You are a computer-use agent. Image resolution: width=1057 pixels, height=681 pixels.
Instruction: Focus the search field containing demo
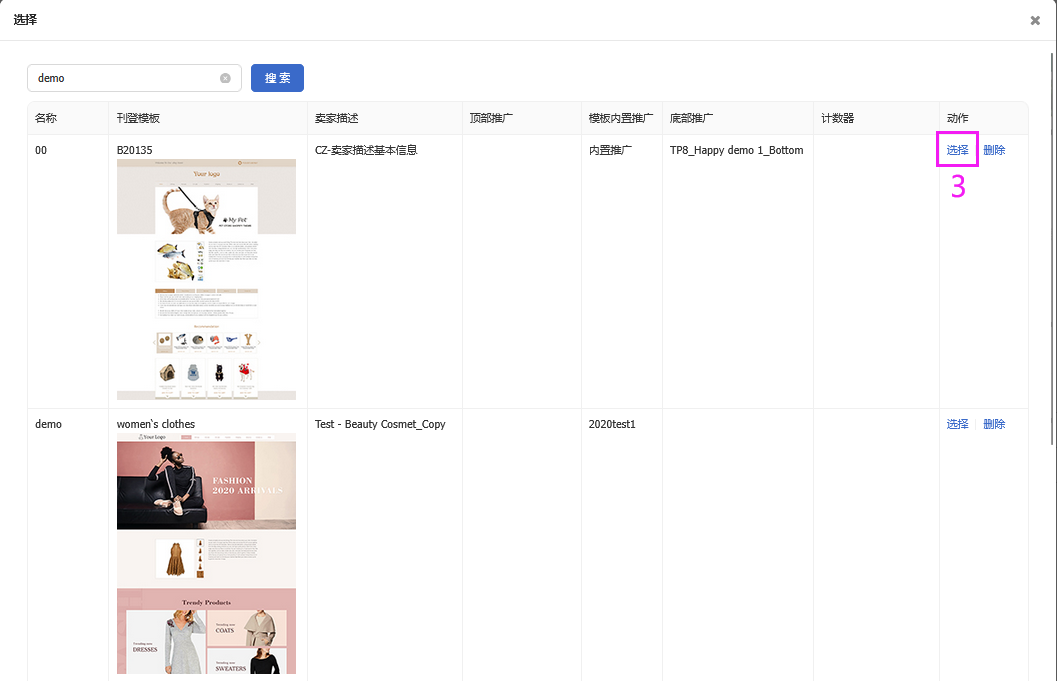125,78
